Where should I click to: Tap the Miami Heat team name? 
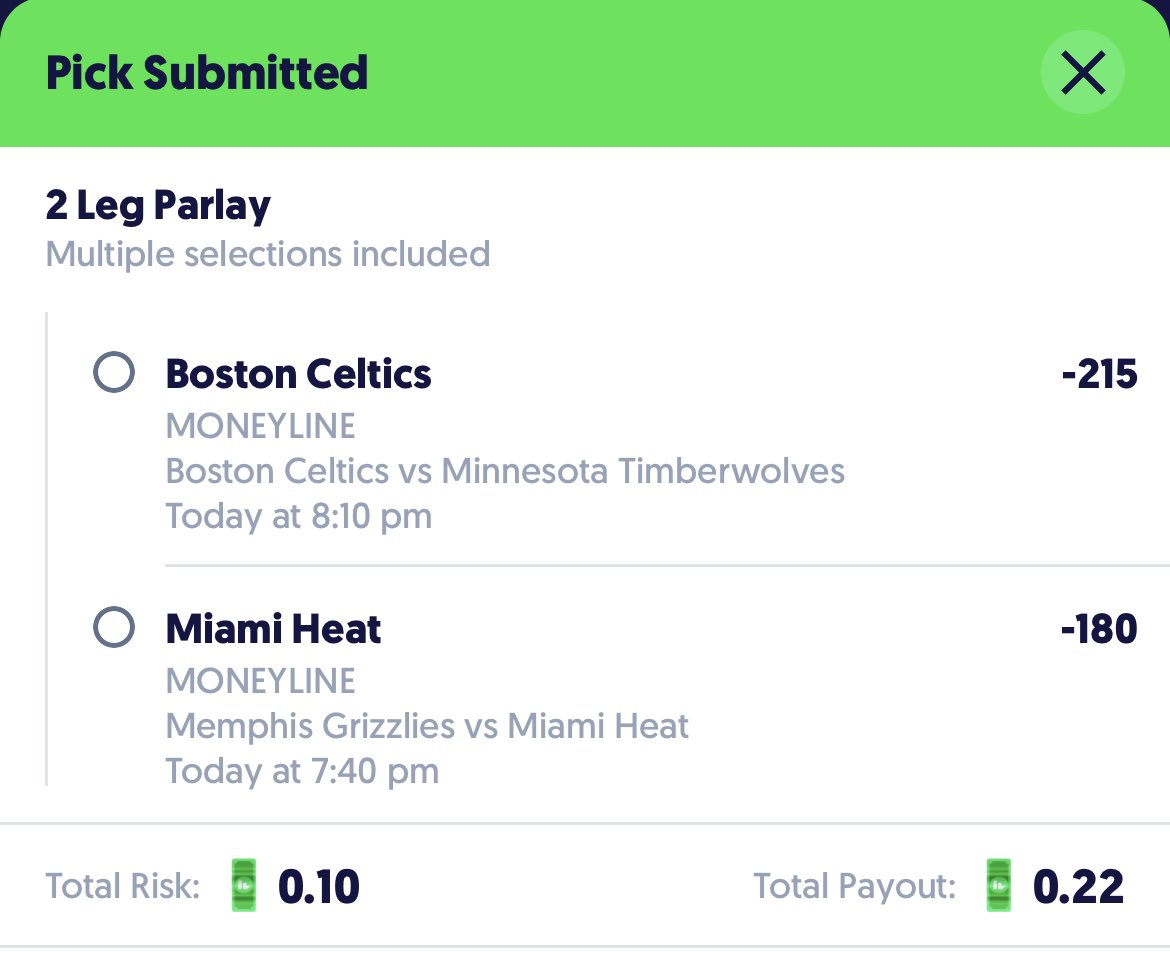click(273, 628)
